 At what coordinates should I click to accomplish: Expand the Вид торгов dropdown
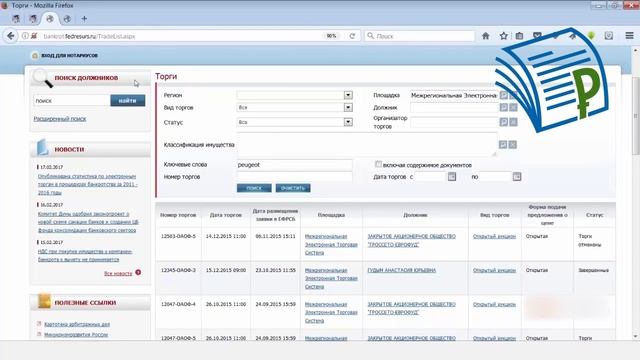pyautogui.click(x=348, y=107)
